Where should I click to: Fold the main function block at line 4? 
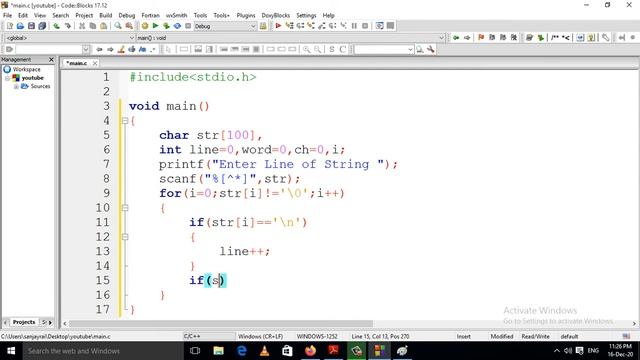click(x=125, y=121)
